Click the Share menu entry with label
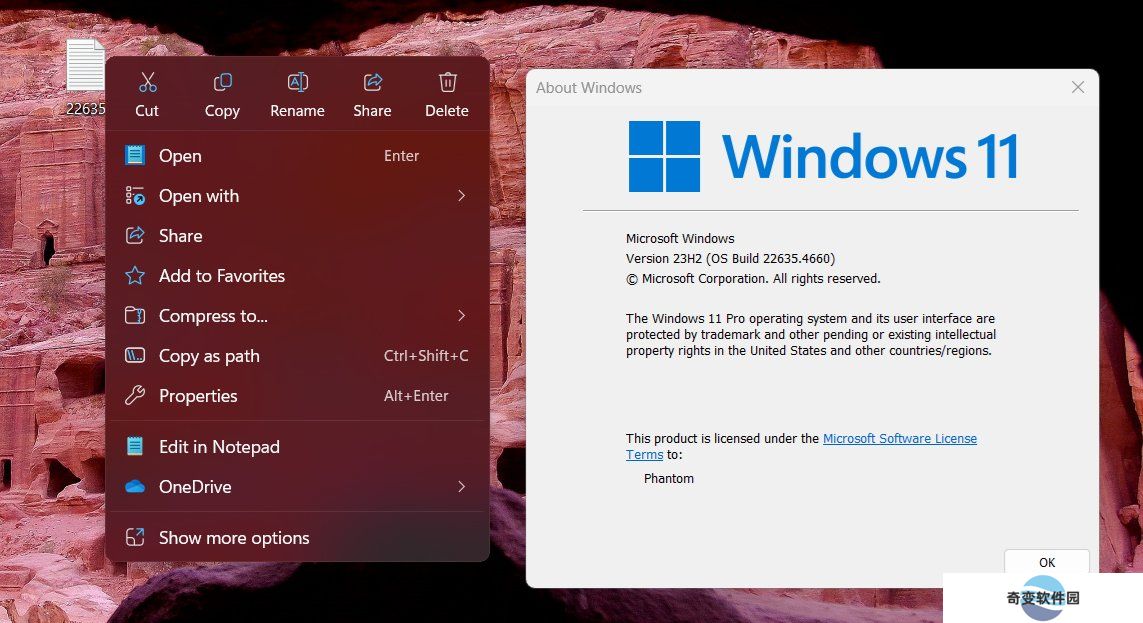This screenshot has height=623, width=1143. [297, 235]
